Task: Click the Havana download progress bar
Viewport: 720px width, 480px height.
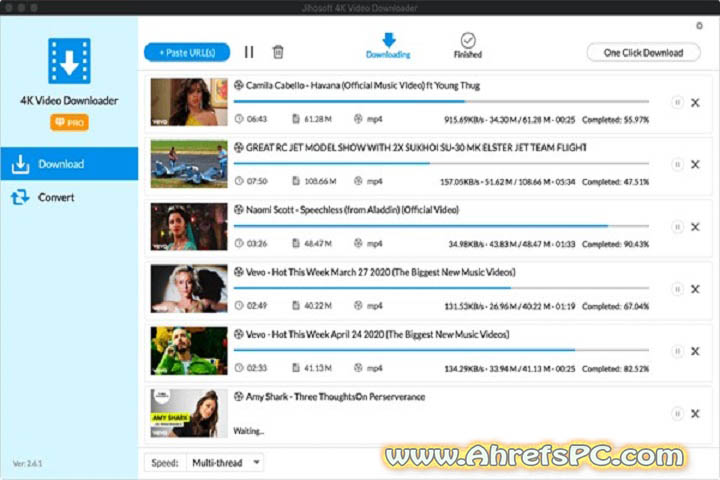Action: (441, 101)
